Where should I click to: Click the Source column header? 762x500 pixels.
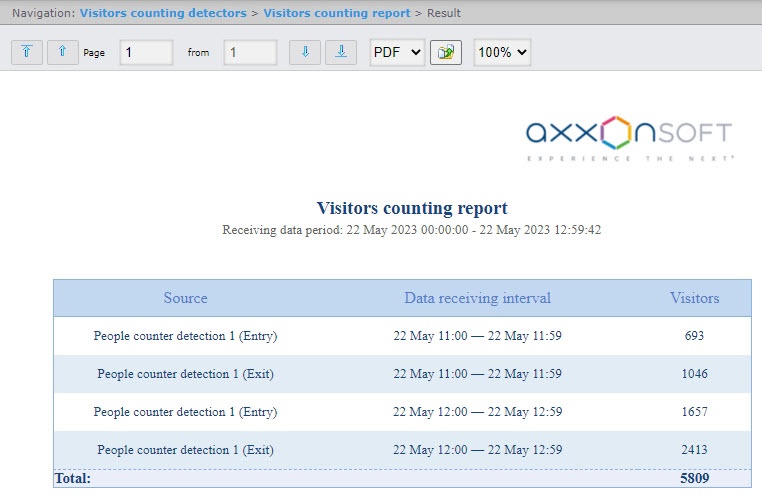pos(185,298)
